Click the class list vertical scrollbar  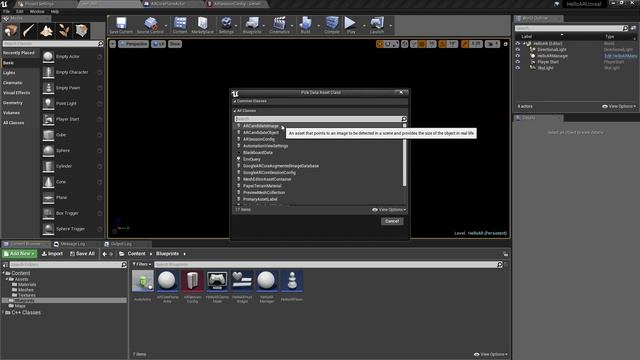404,155
